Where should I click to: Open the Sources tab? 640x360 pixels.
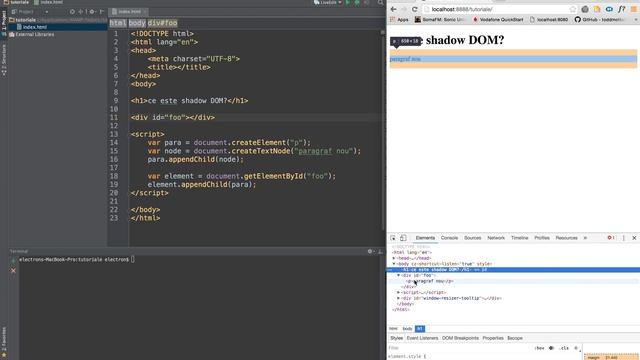point(473,238)
